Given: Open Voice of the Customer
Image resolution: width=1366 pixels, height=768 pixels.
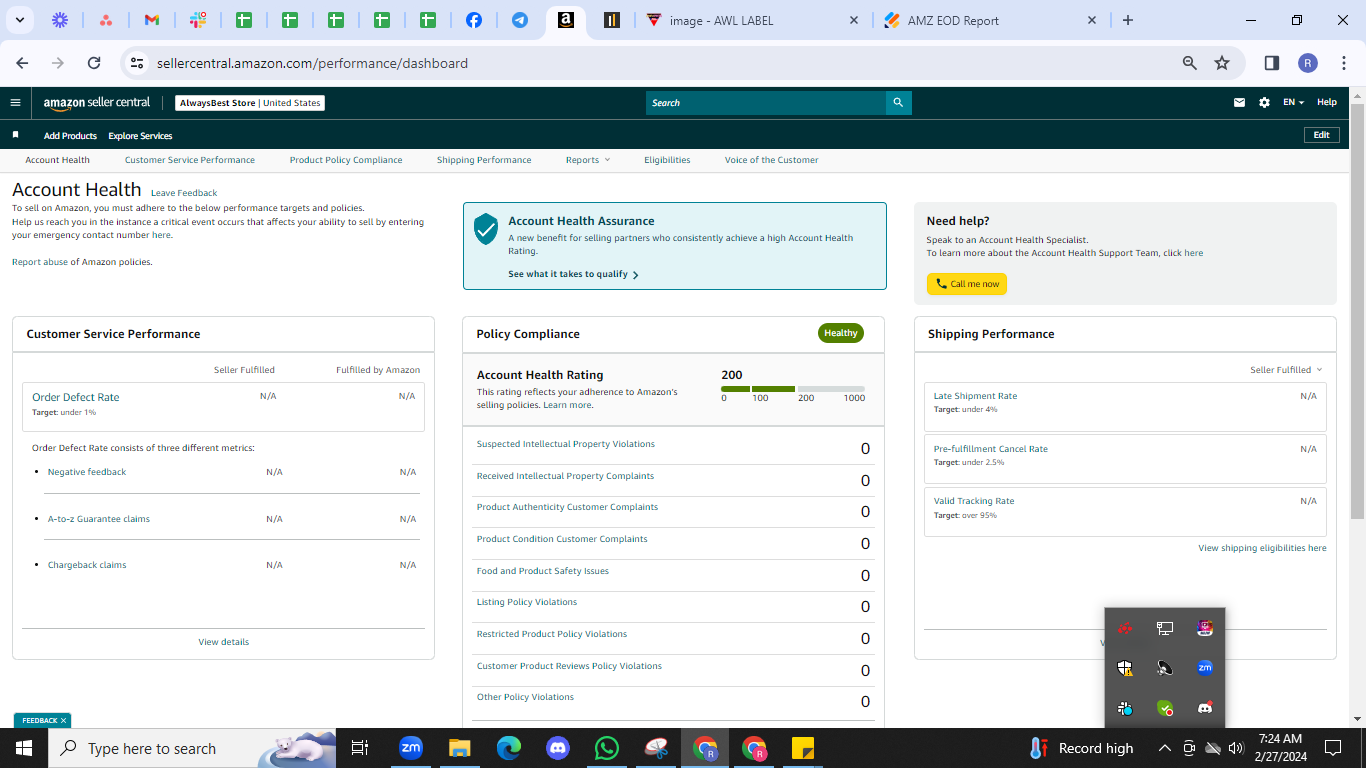Looking at the screenshot, I should [771, 160].
